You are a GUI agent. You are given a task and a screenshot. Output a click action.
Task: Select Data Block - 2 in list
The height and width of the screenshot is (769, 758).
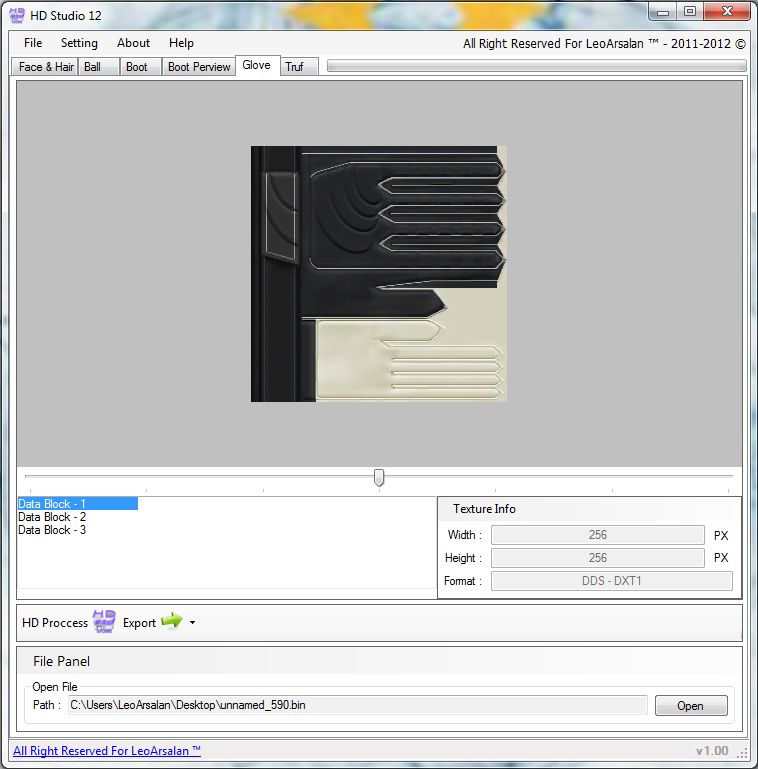point(52,517)
